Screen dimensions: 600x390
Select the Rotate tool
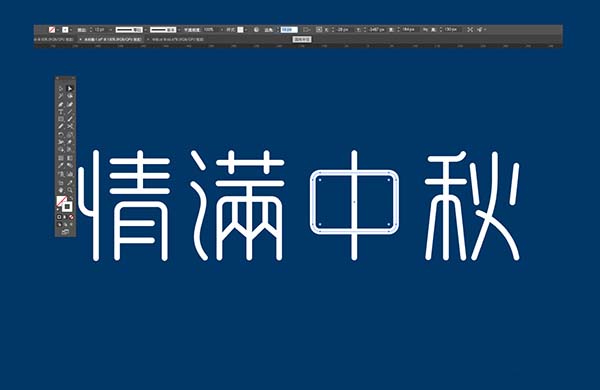pos(60,134)
